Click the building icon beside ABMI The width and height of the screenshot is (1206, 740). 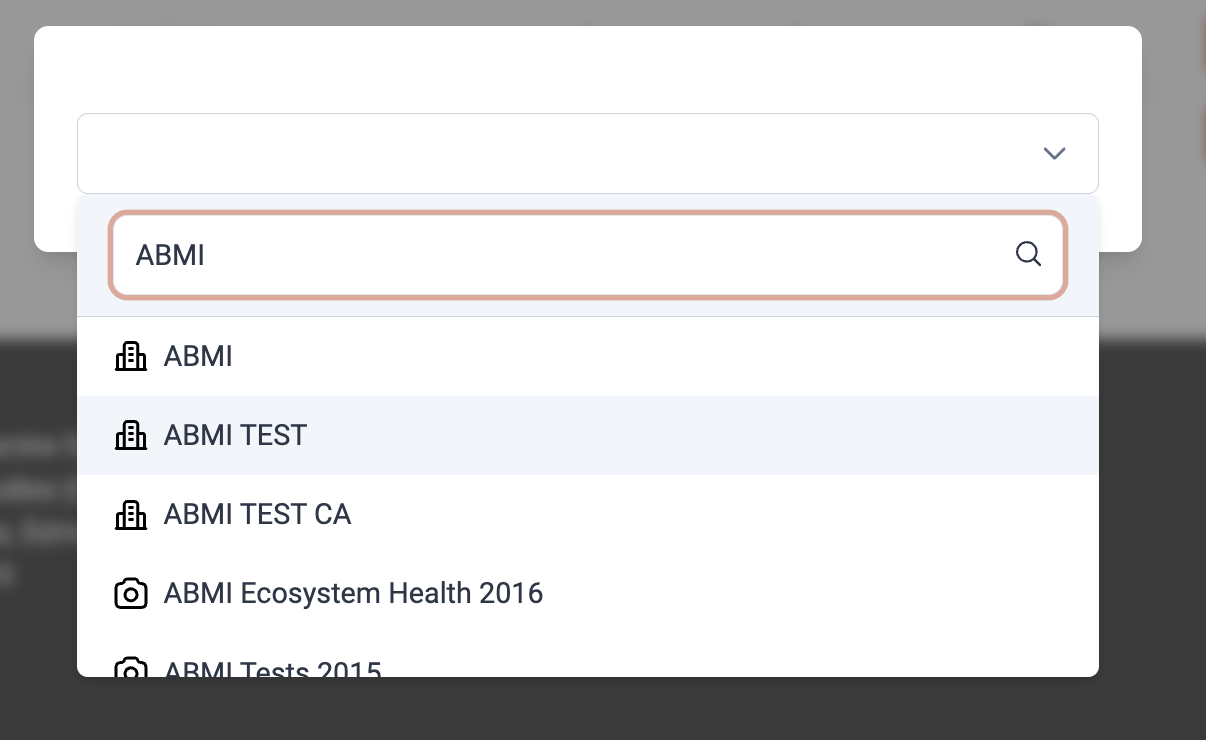coord(131,356)
